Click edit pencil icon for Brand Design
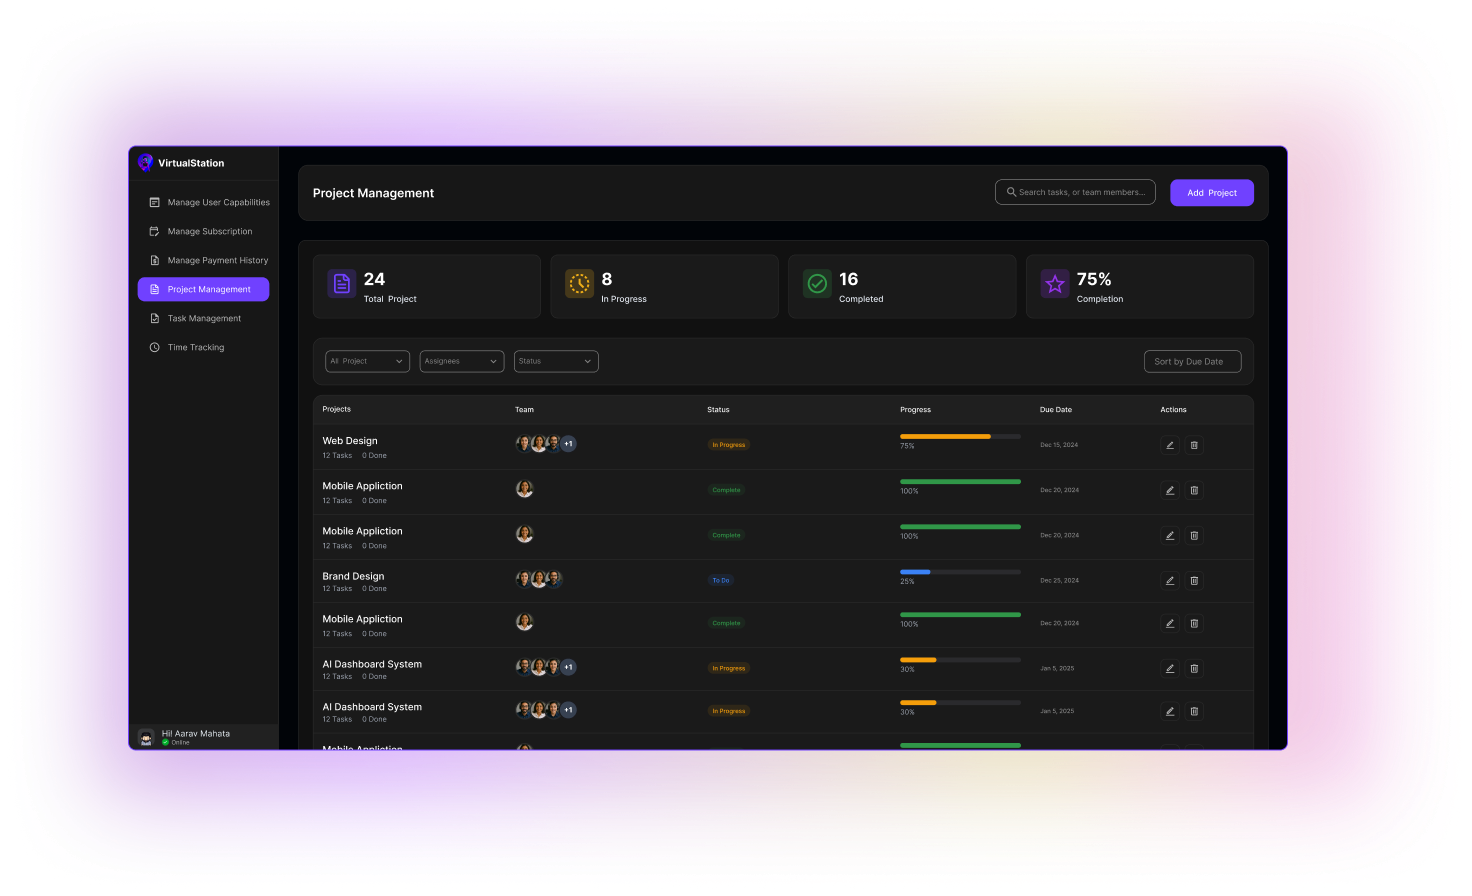Viewport: 1472px width, 896px height. click(x=1169, y=580)
